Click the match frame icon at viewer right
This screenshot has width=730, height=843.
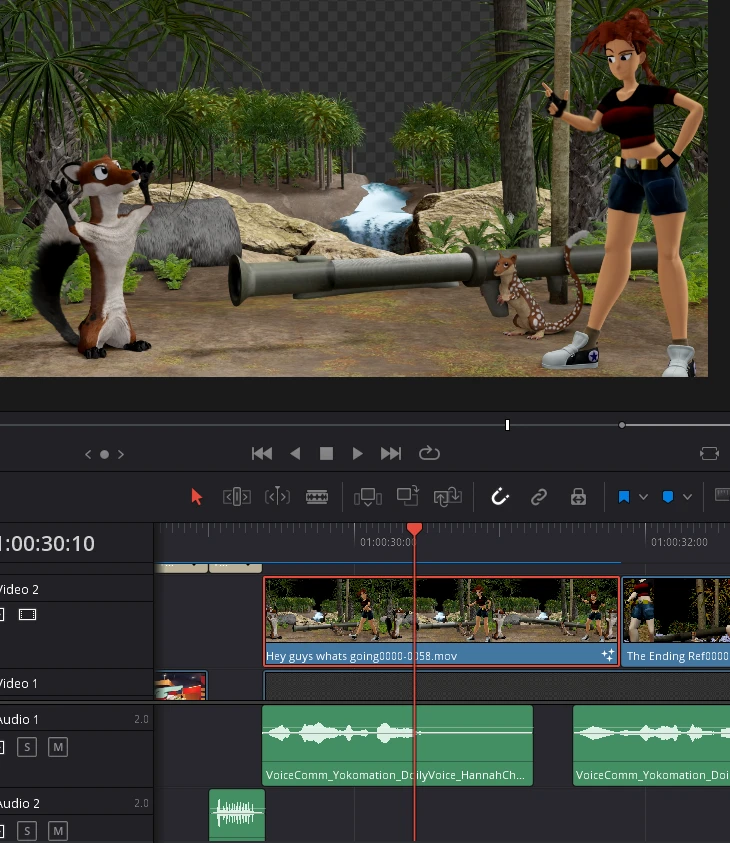point(709,454)
